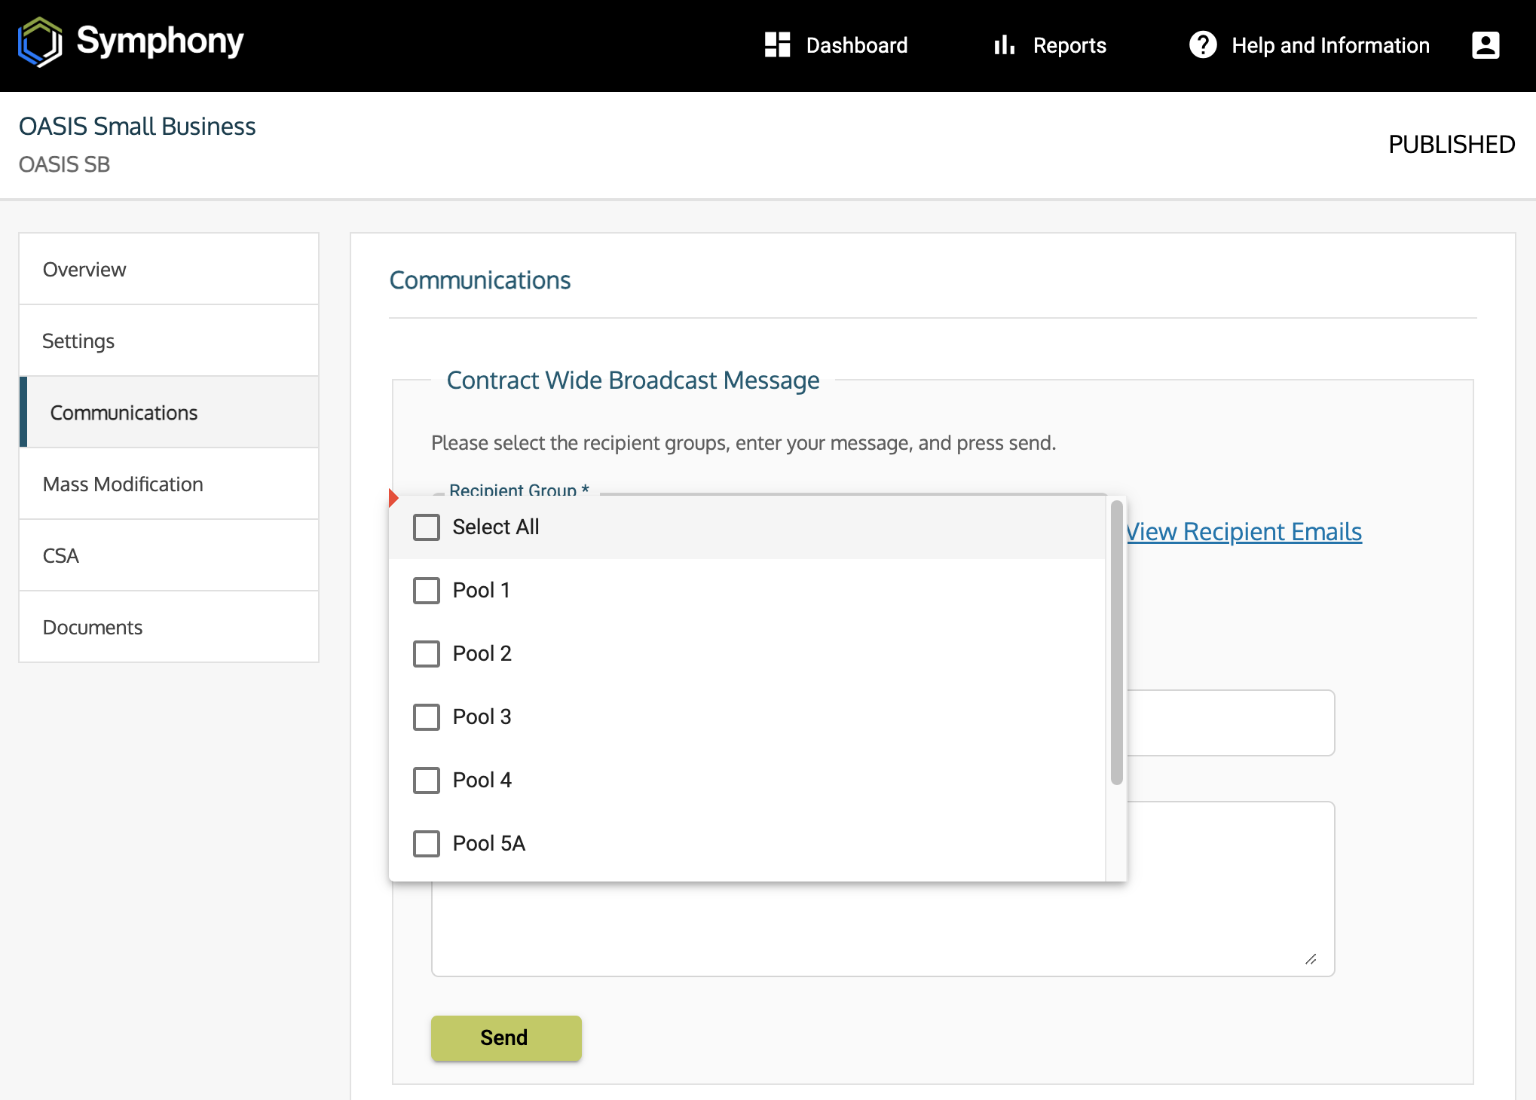Screen dimensions: 1536x1100
Task: Click the Dashboard text in top bar
Action: (x=857, y=45)
